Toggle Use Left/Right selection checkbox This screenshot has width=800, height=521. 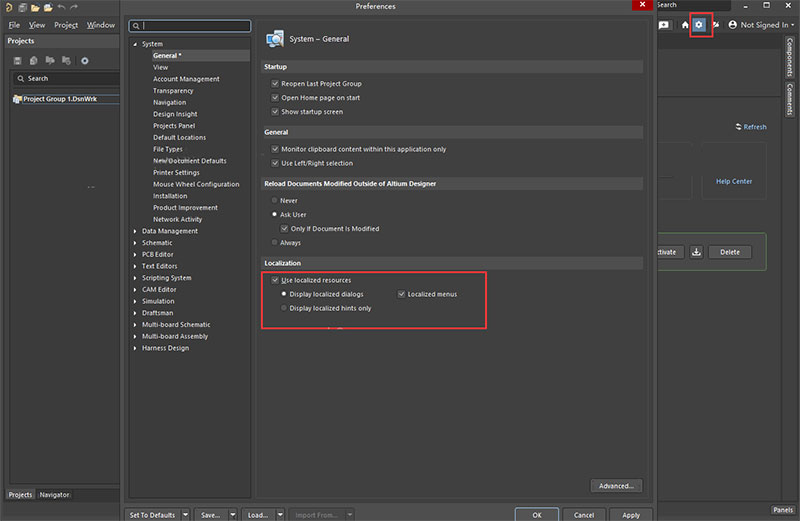(275, 163)
